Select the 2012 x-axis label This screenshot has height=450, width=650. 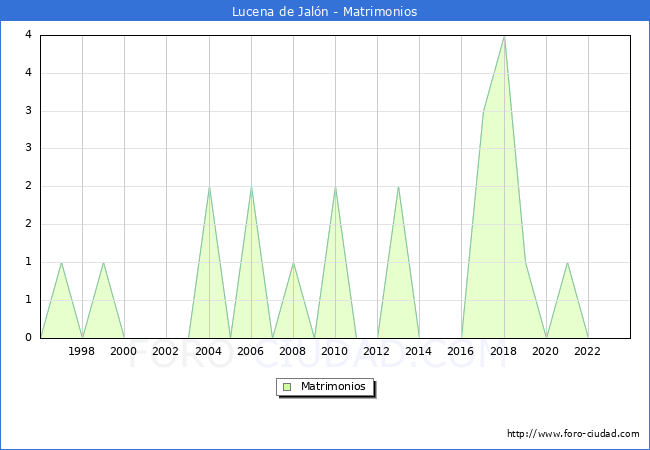tap(376, 351)
